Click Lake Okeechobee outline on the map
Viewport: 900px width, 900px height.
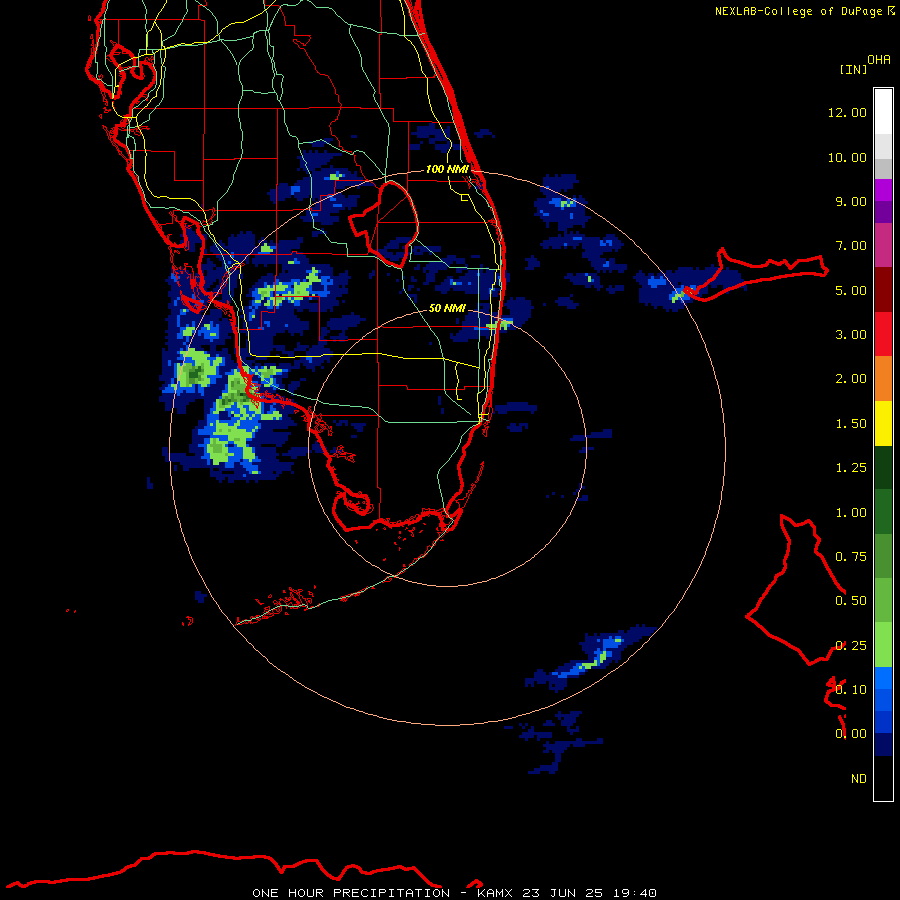384,224
